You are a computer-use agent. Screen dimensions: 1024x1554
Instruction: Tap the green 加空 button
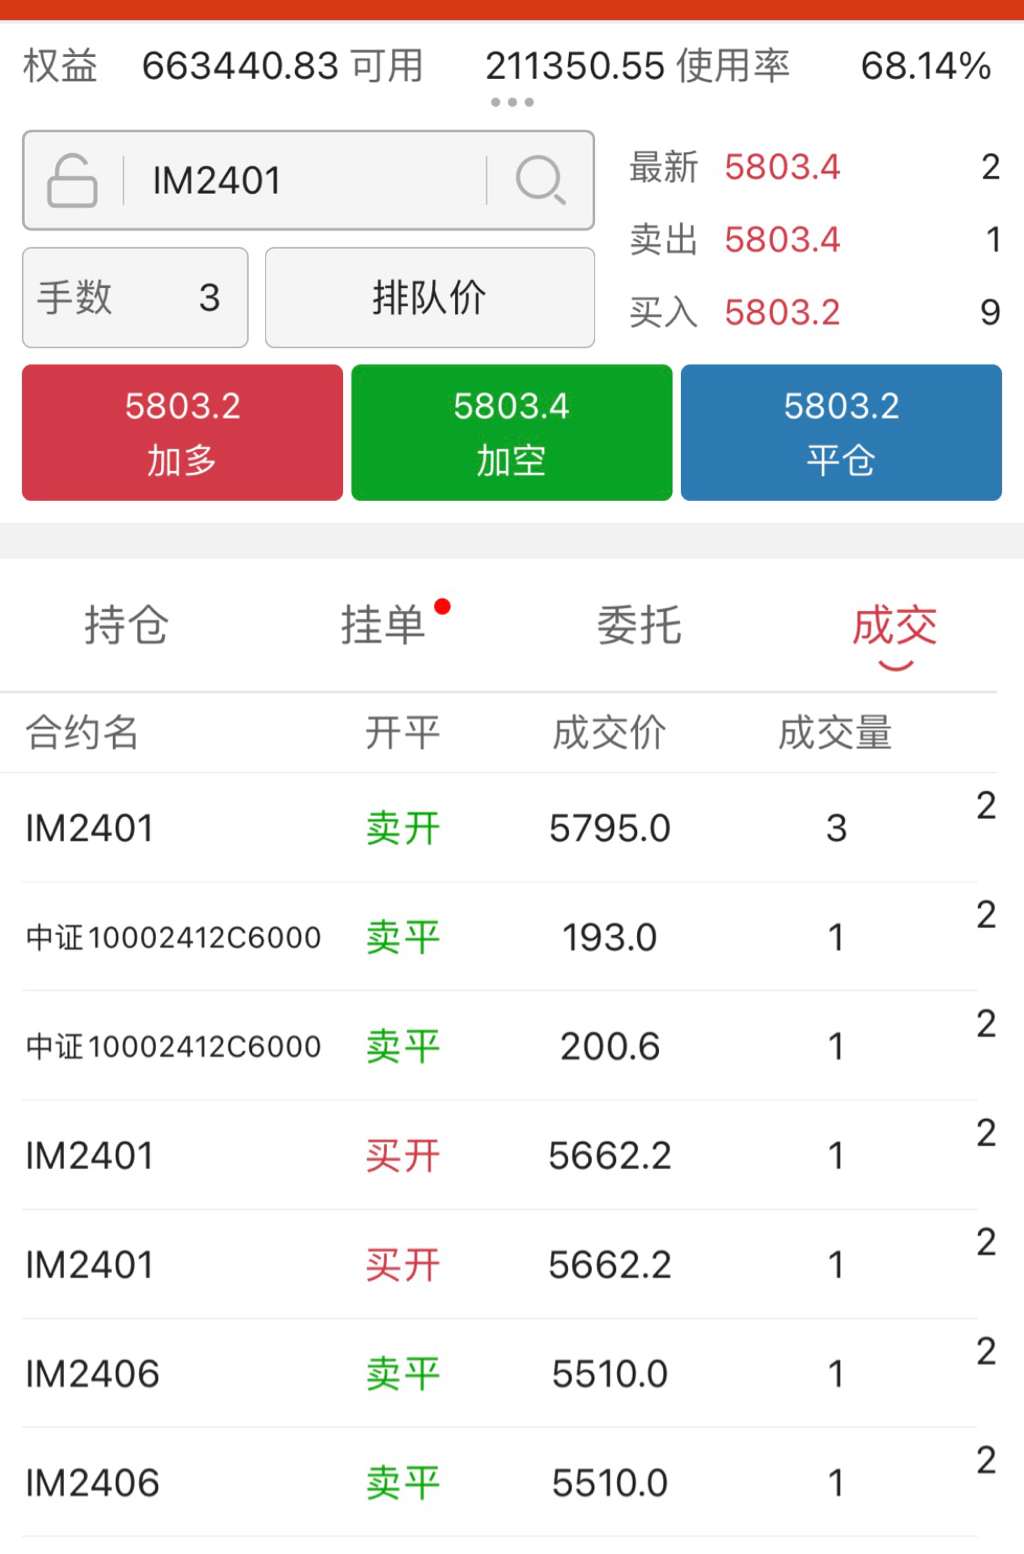511,432
